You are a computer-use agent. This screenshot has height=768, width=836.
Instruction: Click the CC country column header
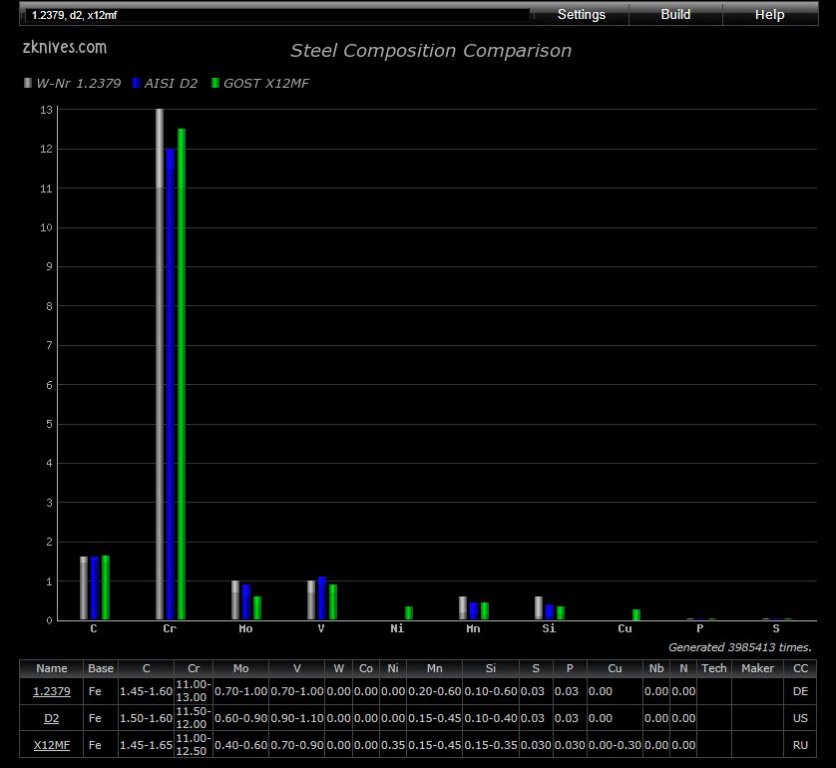point(800,668)
